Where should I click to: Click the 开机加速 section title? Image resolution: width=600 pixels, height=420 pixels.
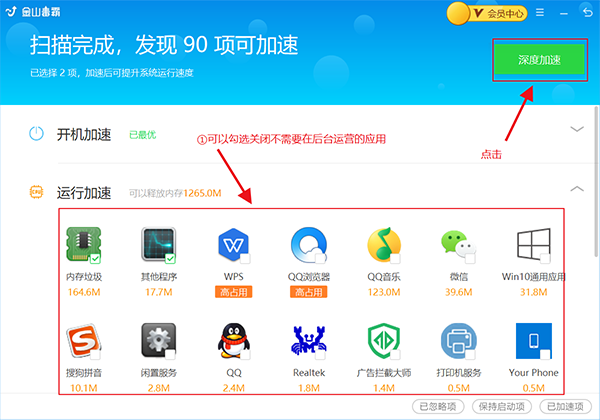(84, 135)
